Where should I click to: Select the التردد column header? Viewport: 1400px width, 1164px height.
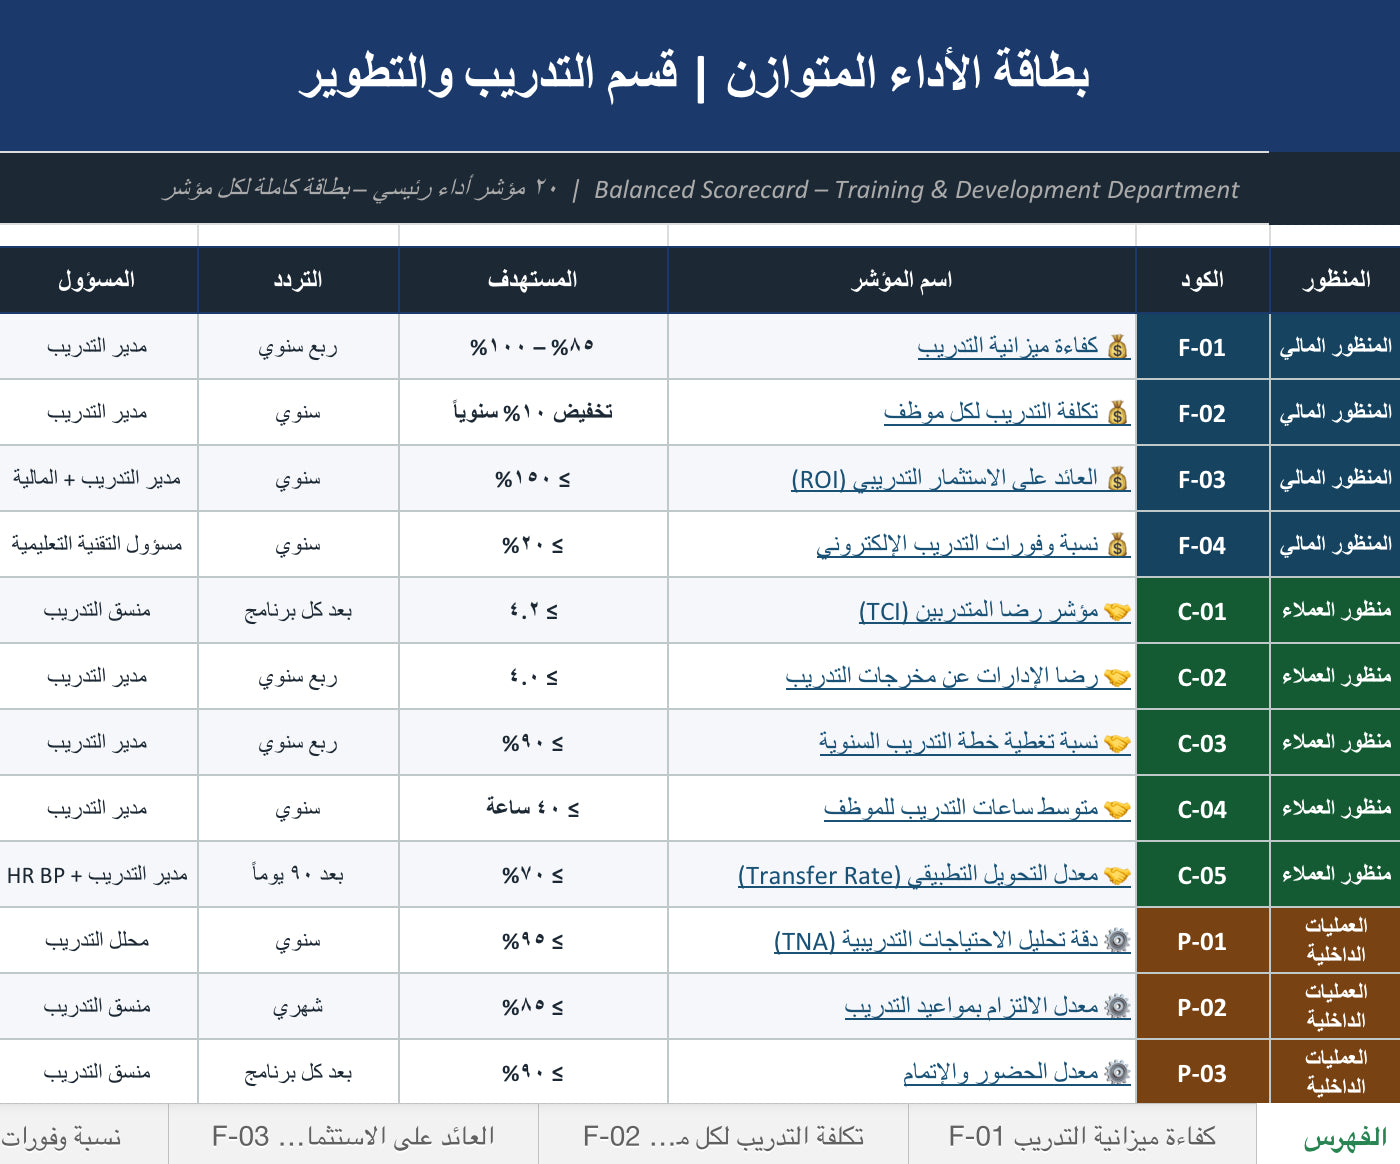pyautogui.click(x=298, y=280)
